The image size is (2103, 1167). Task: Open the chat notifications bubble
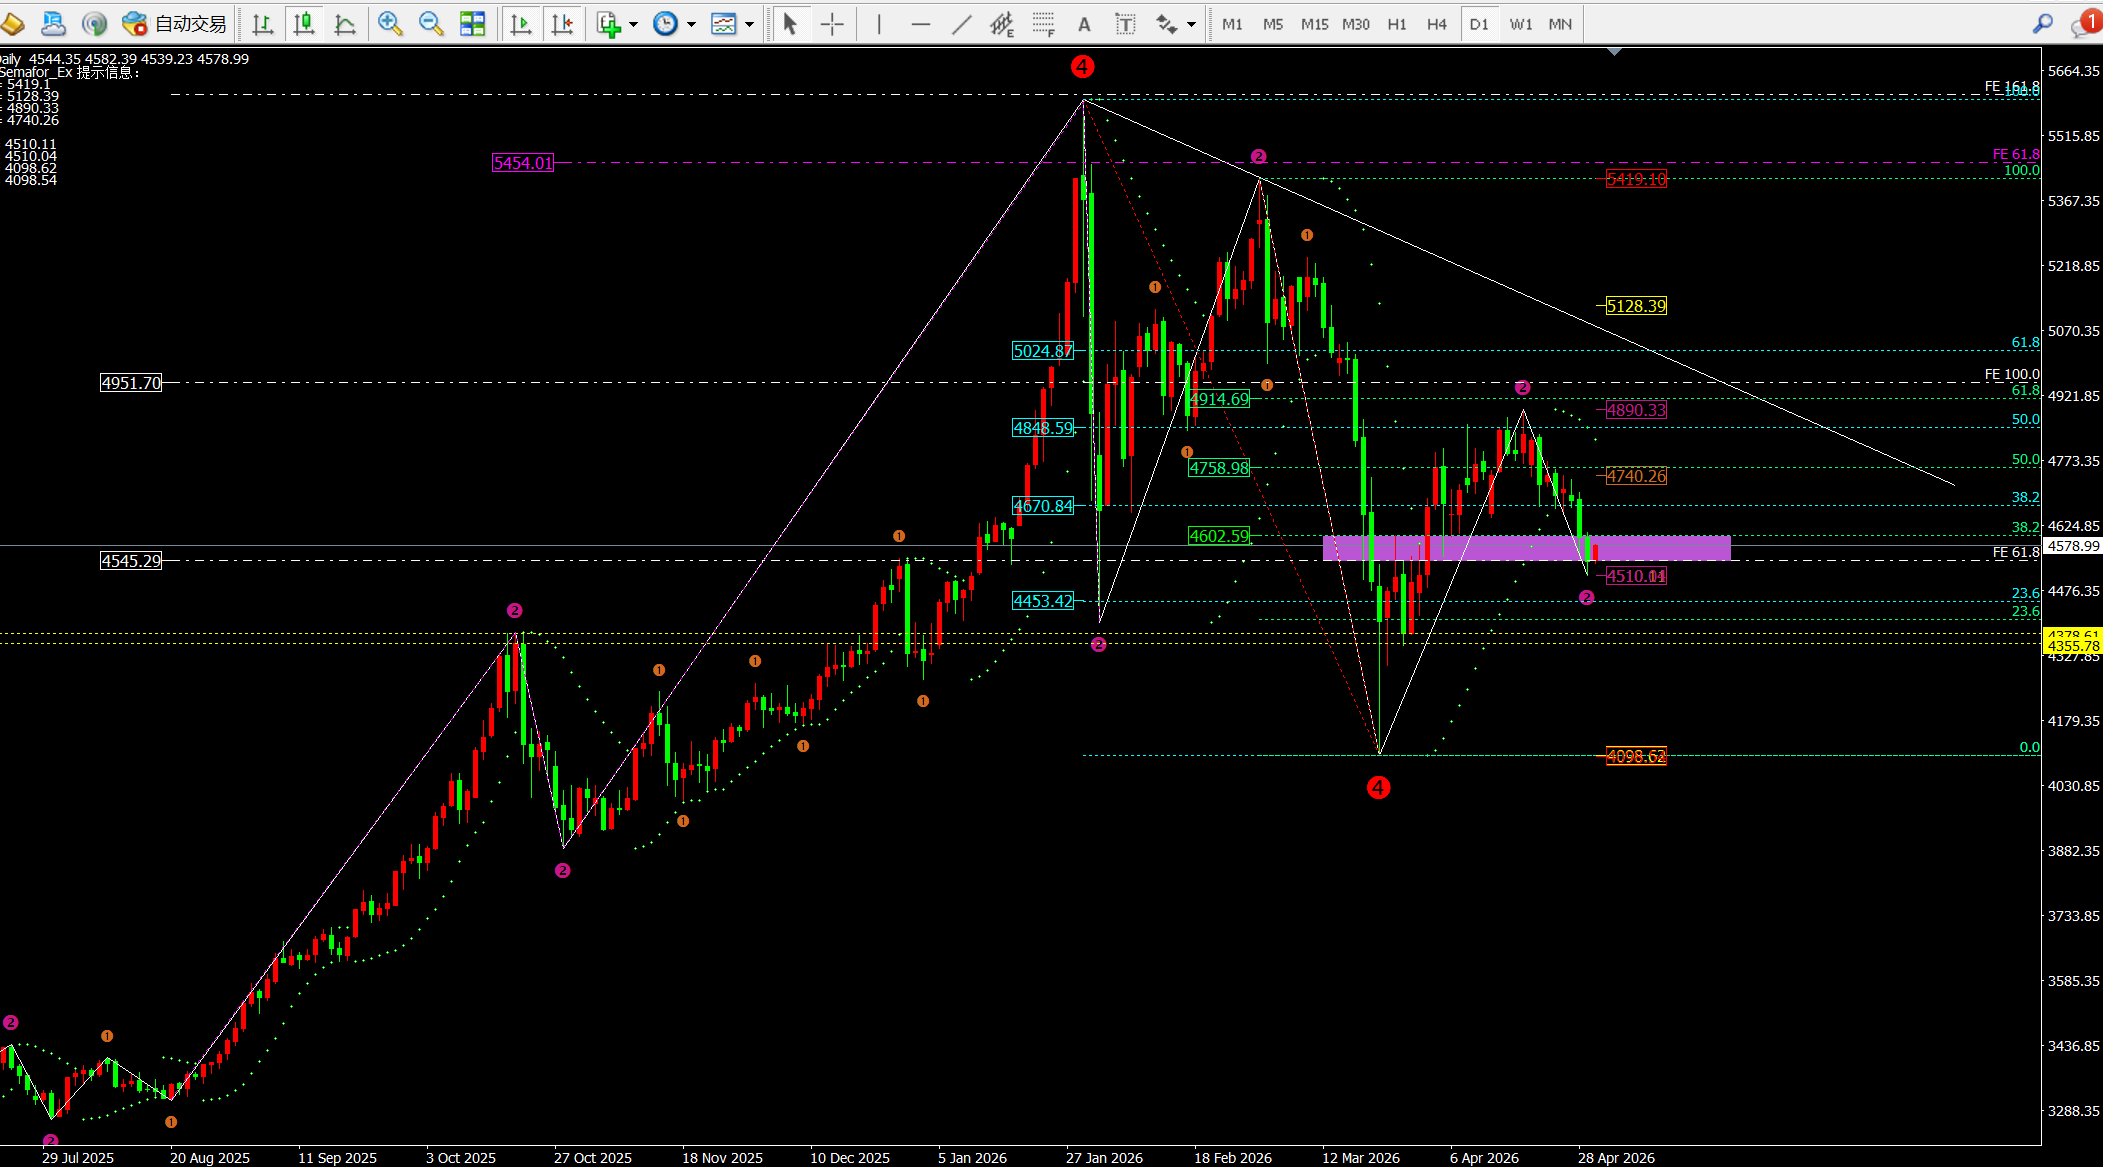pyautogui.click(x=2084, y=24)
